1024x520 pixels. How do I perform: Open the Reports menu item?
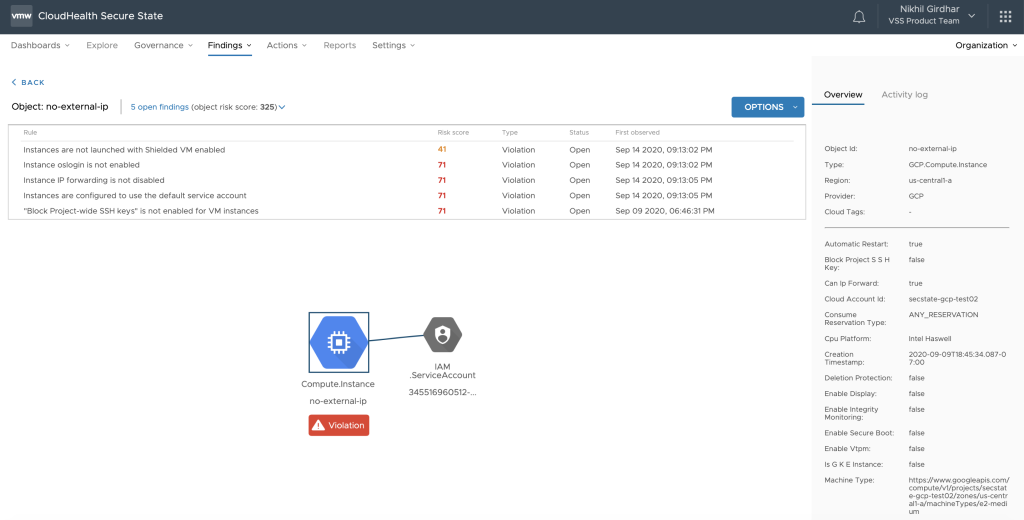[339, 45]
